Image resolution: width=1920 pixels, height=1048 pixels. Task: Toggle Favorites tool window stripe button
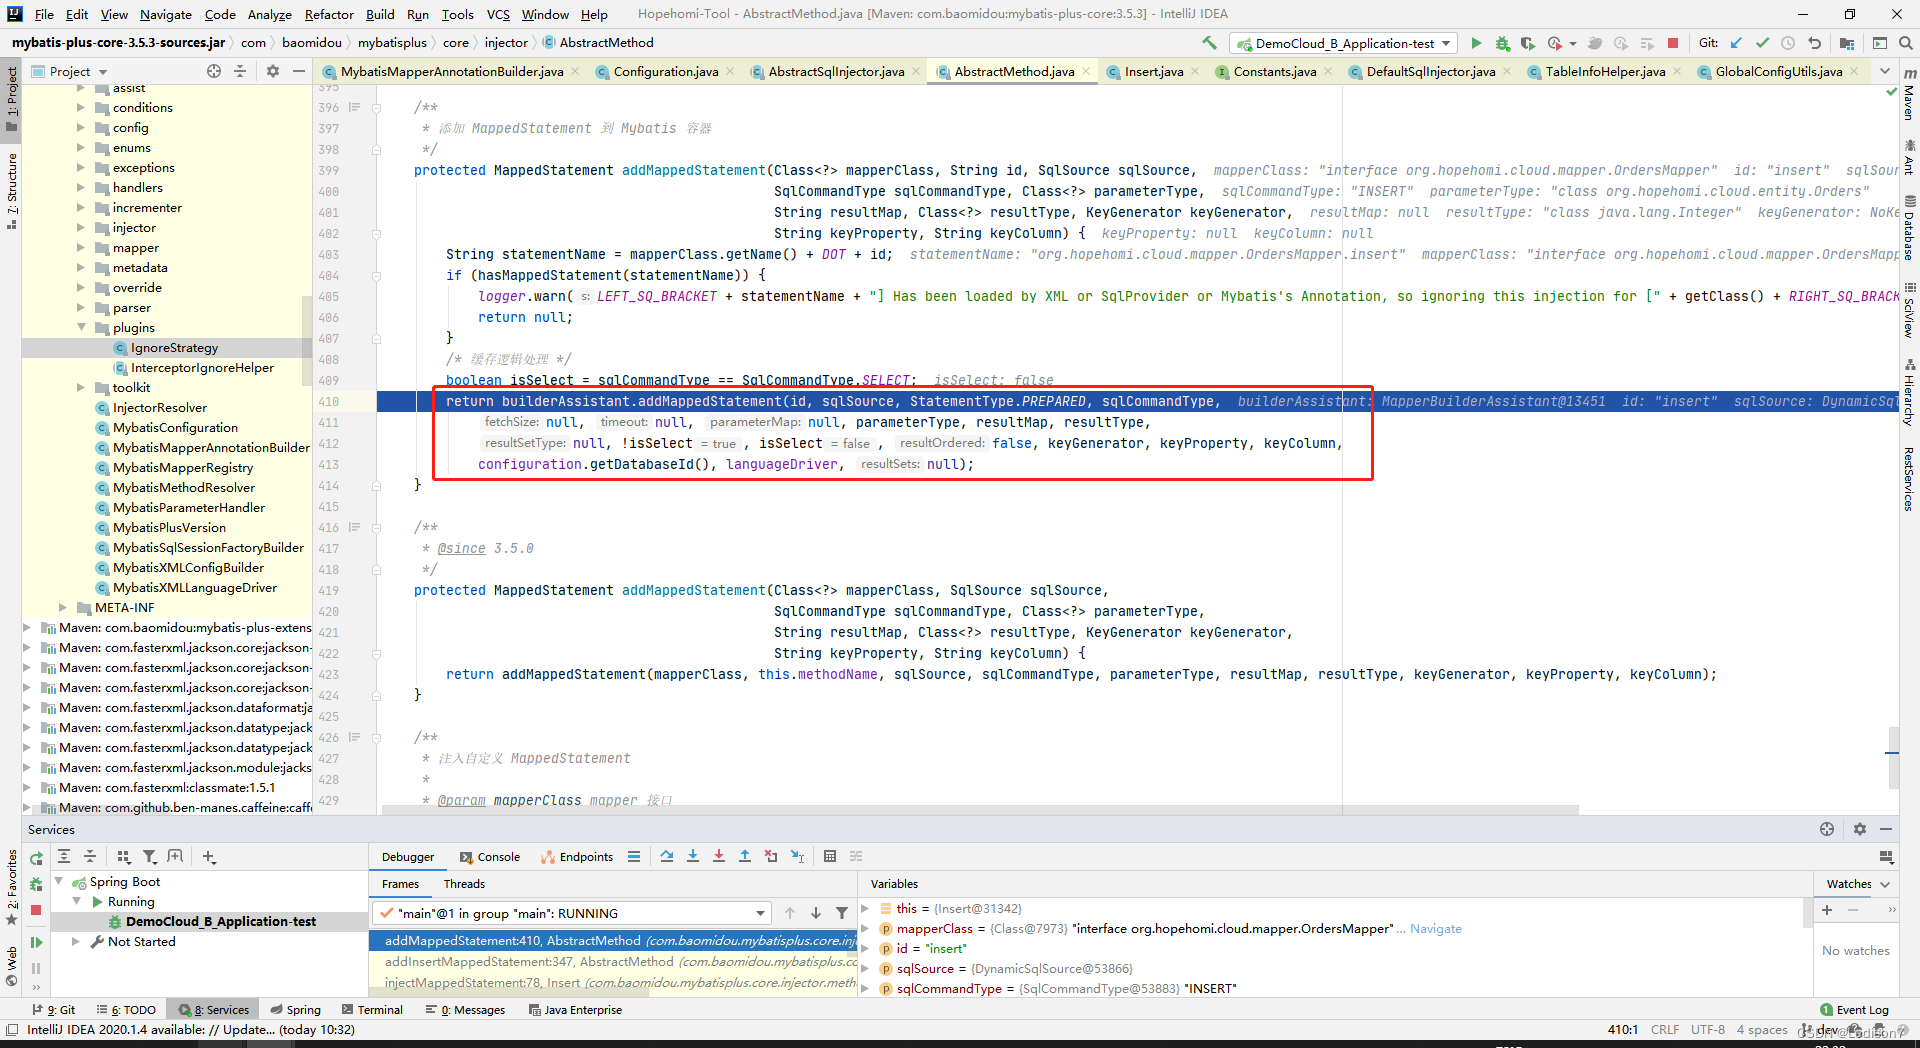[11, 886]
